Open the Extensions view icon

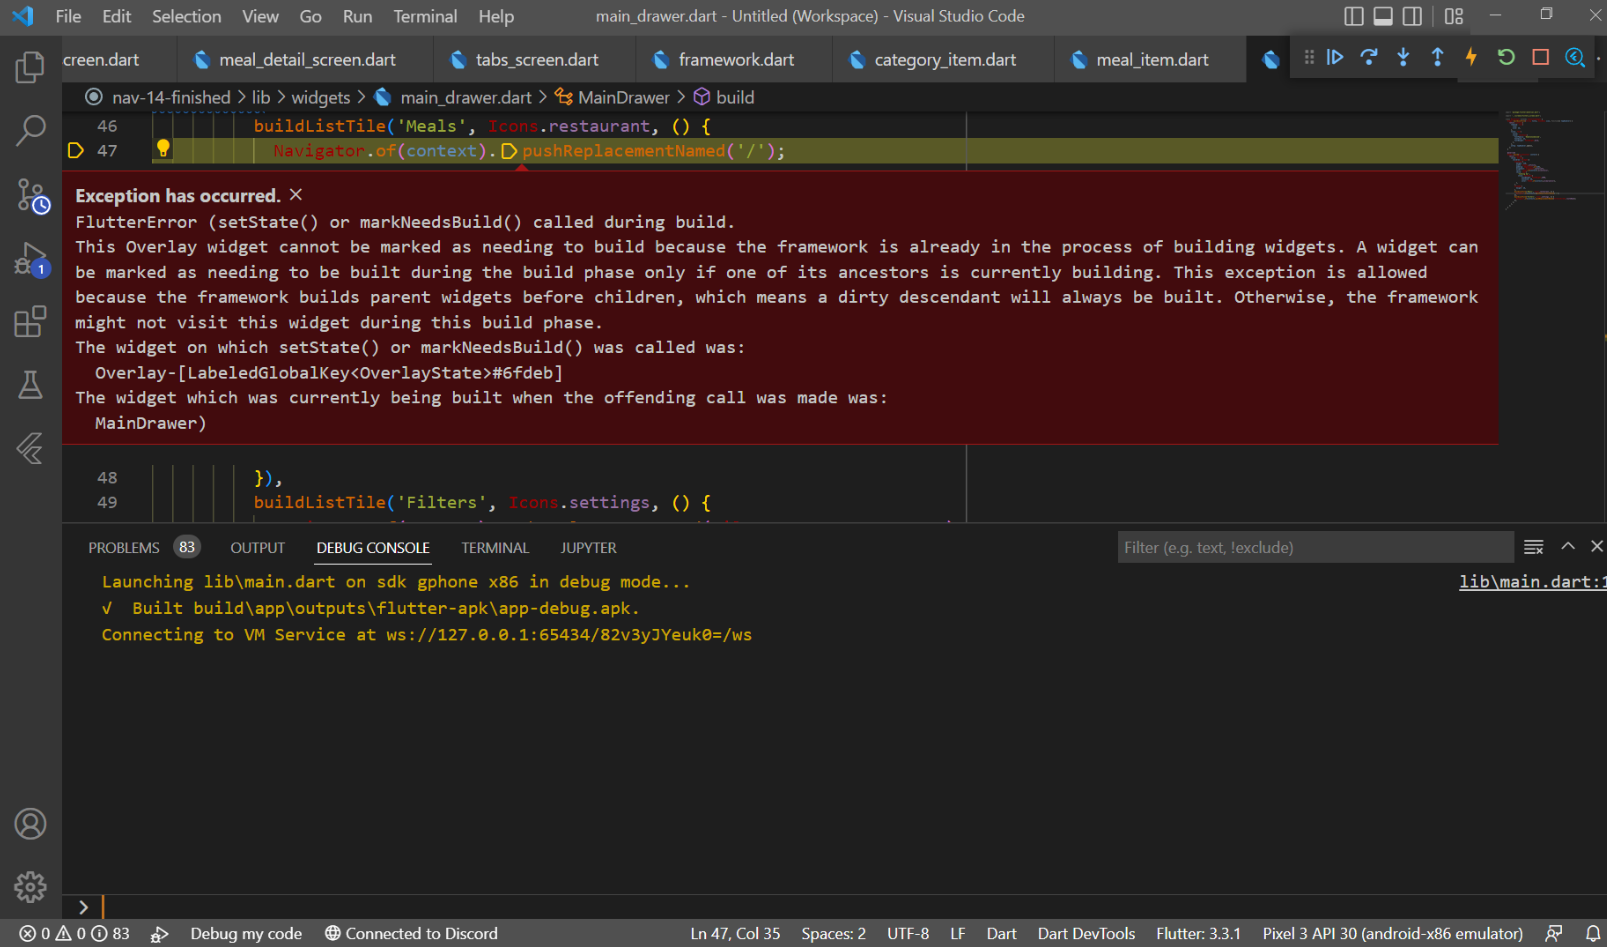(30, 322)
